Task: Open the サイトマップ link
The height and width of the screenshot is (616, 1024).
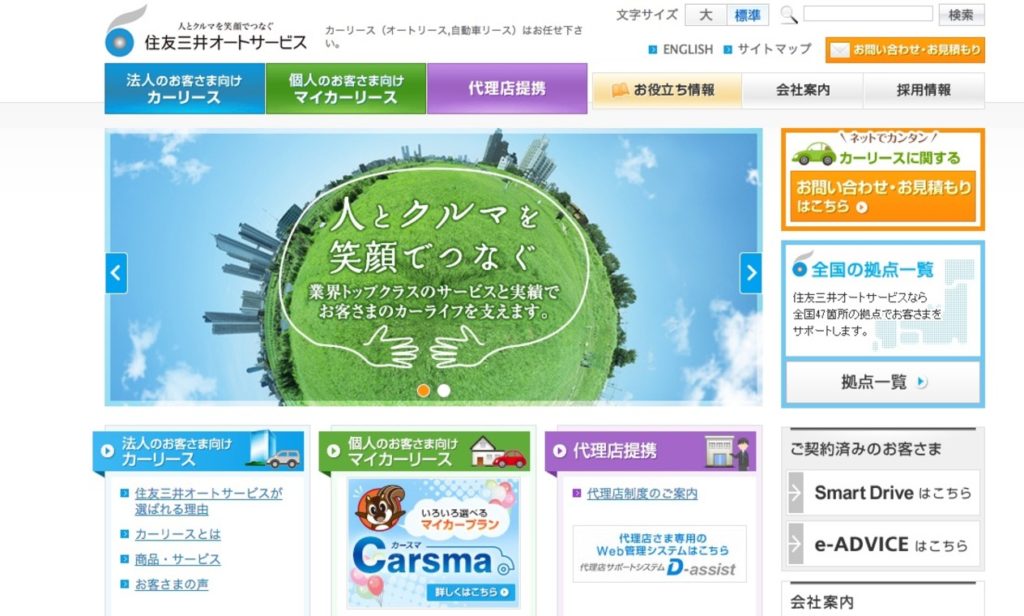Action: (775, 49)
